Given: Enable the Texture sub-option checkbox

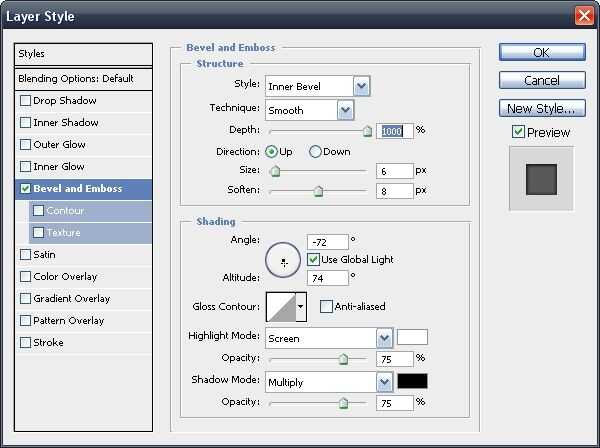Looking at the screenshot, I should pos(38,233).
